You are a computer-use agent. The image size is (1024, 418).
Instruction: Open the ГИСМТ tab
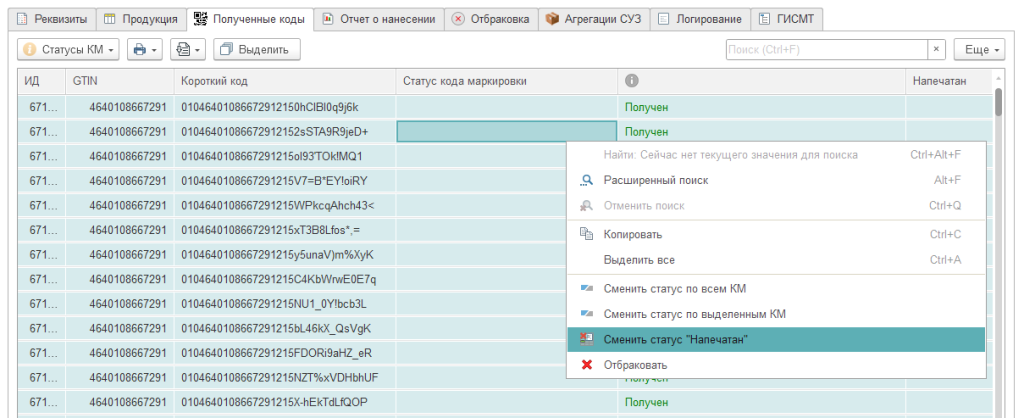[786, 19]
